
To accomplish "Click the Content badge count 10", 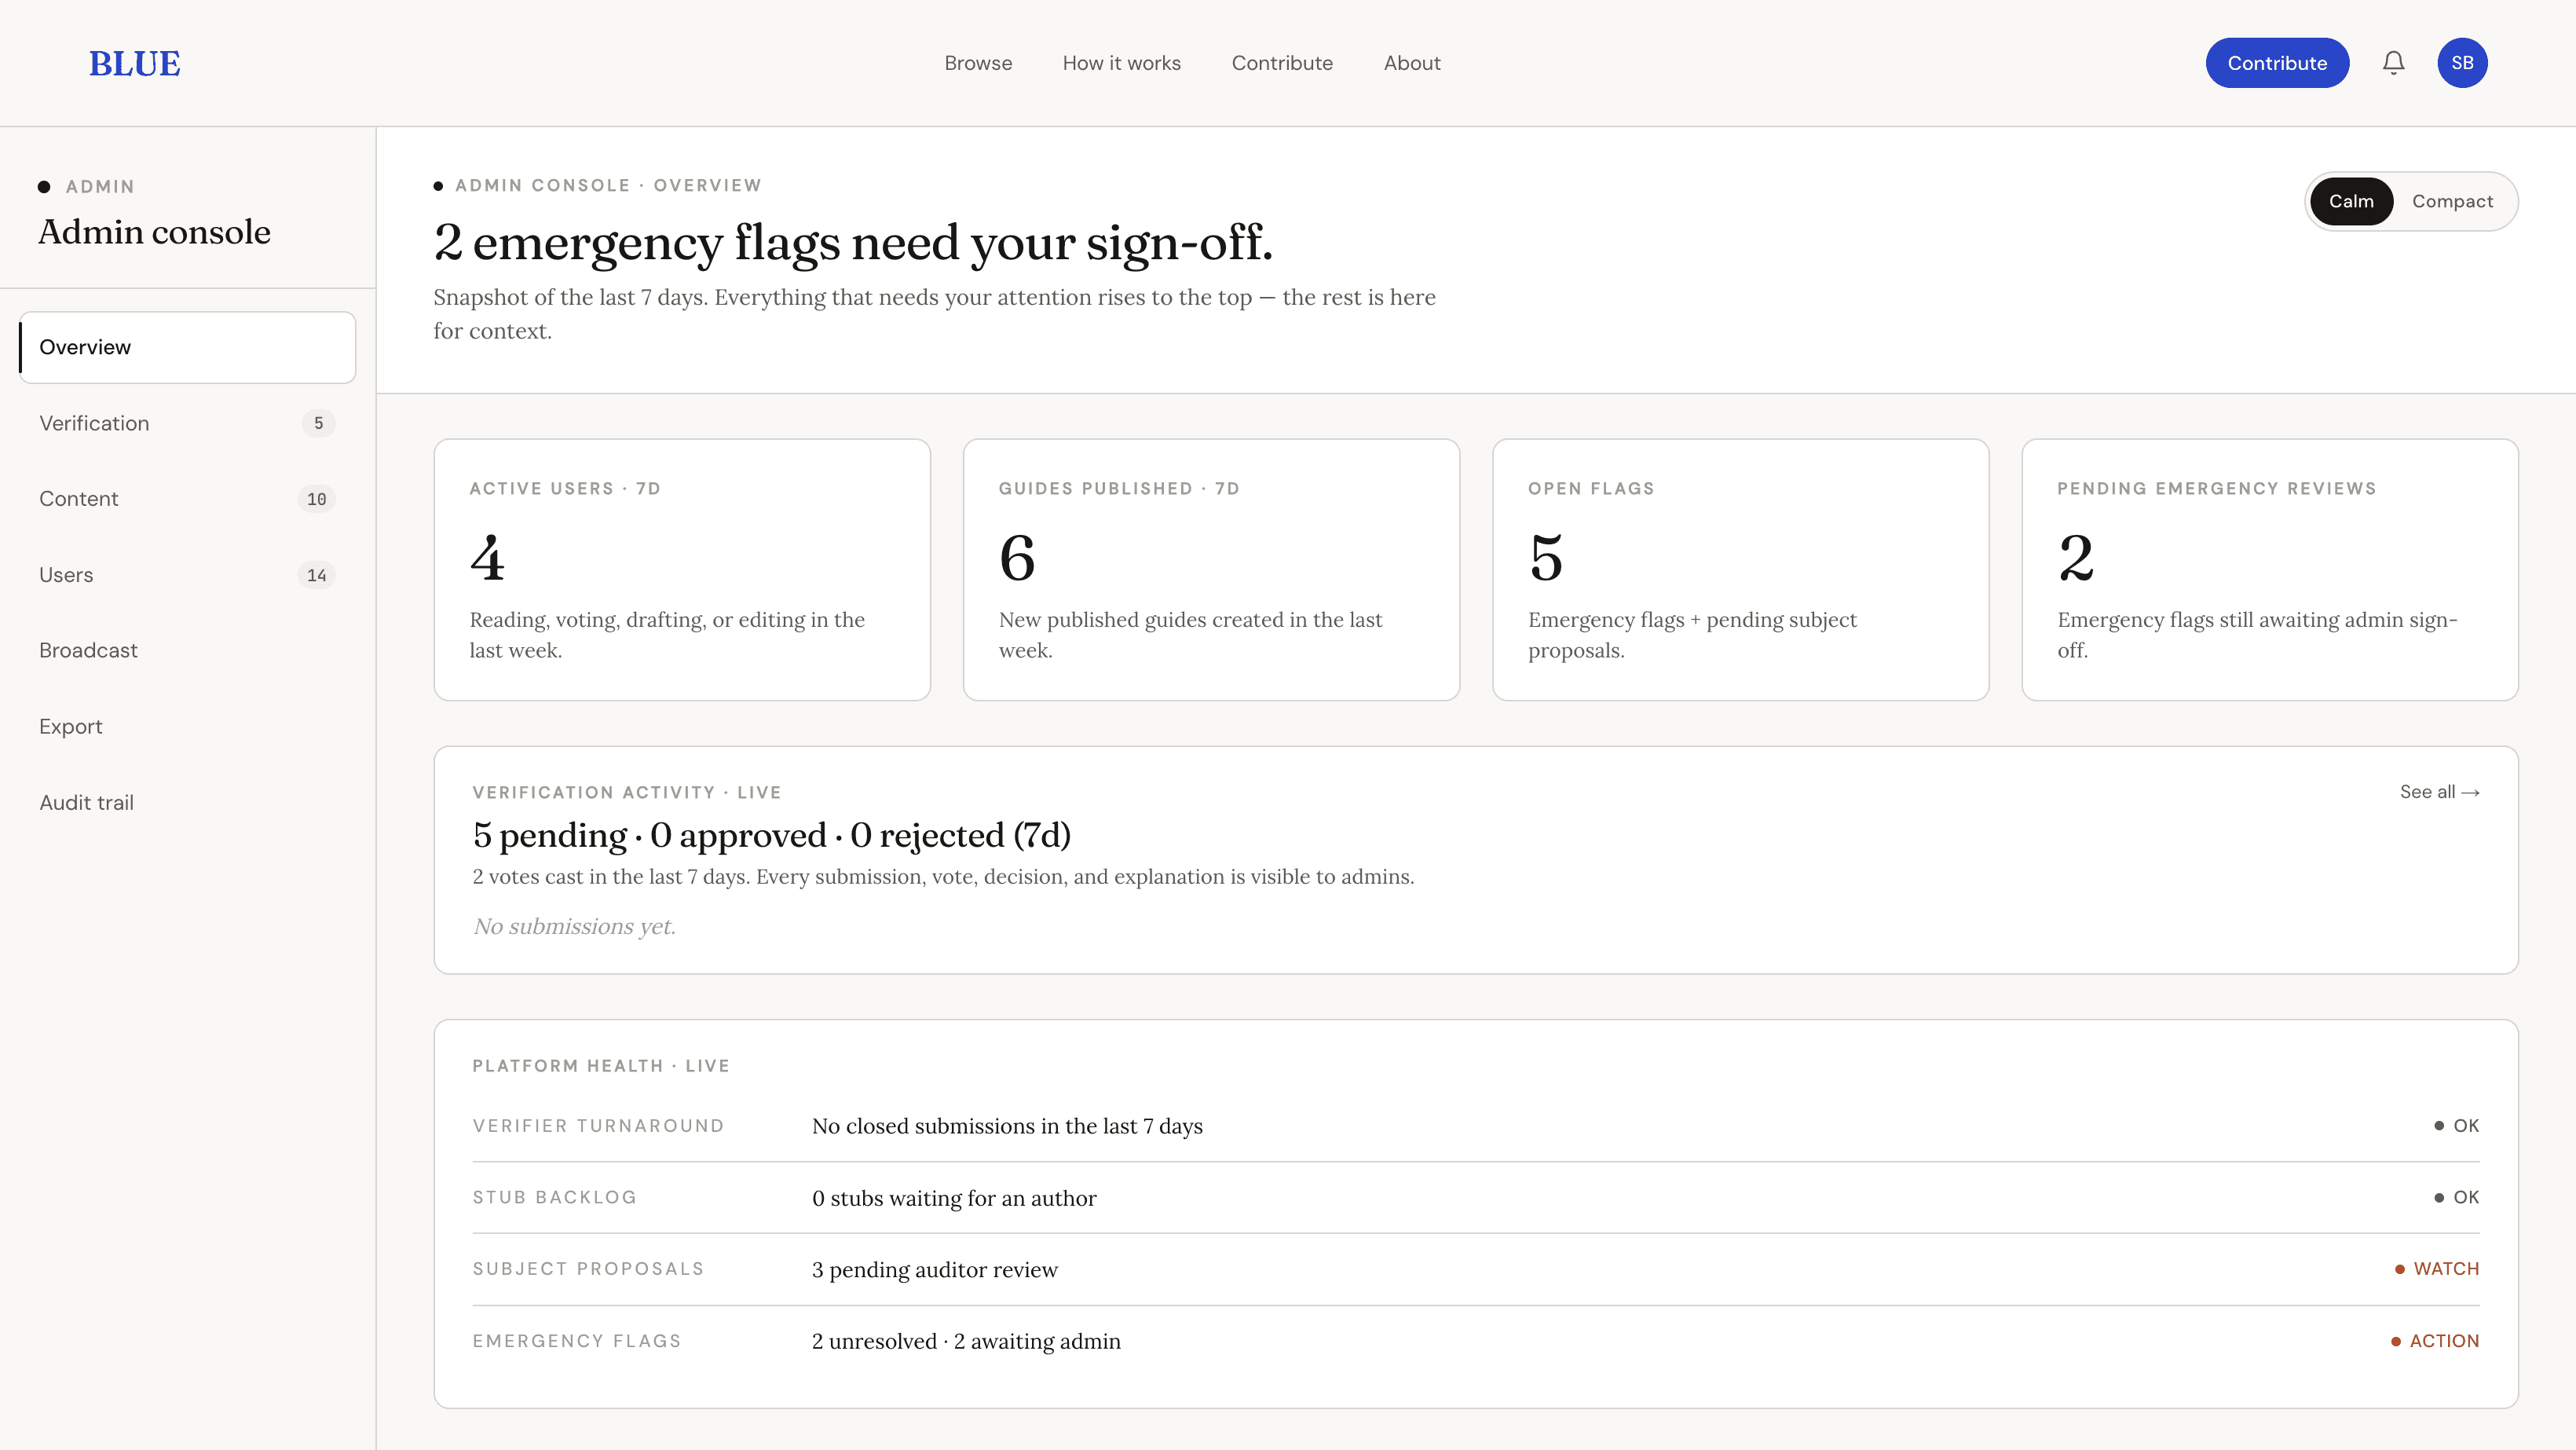I will tap(316, 499).
